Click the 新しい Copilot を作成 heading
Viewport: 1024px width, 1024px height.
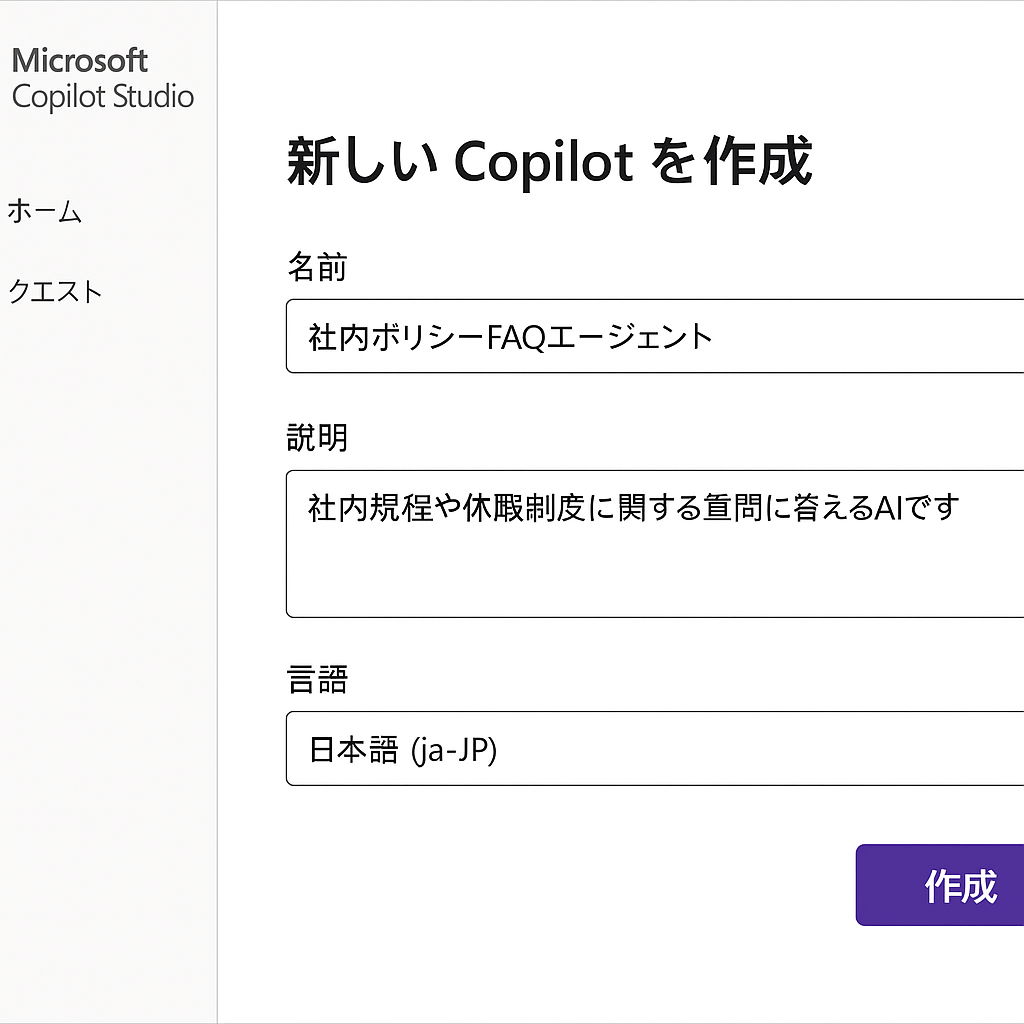(x=549, y=162)
